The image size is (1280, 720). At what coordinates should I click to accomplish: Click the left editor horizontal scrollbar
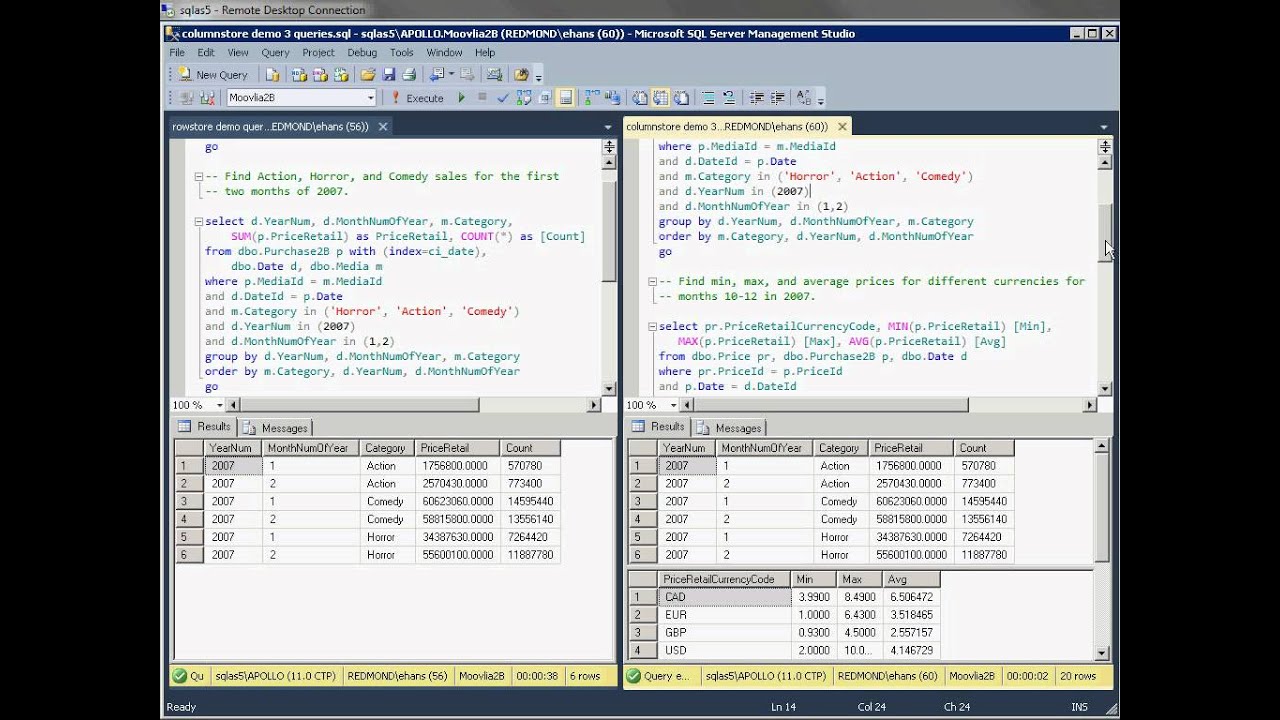click(360, 405)
